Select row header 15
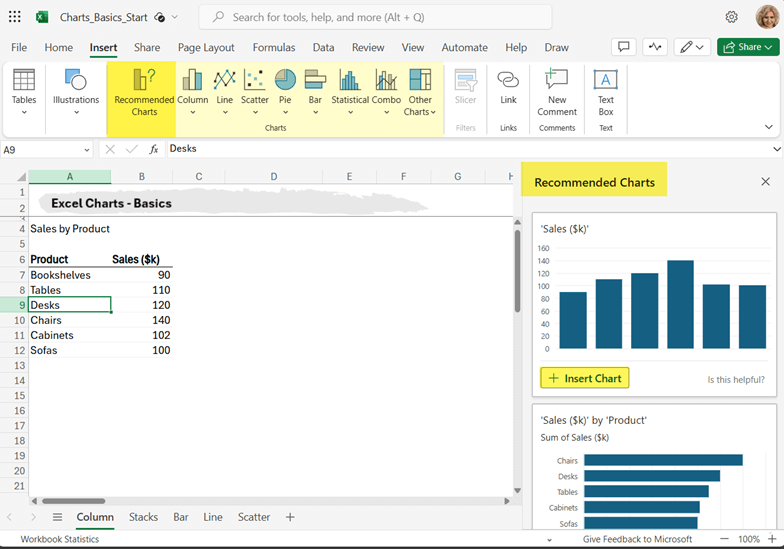 (x=14, y=396)
